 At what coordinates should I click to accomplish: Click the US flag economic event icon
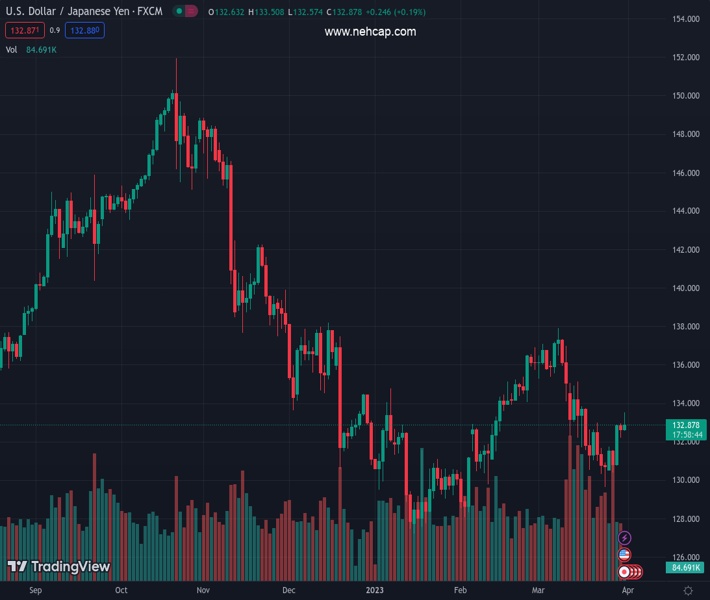pyautogui.click(x=625, y=554)
